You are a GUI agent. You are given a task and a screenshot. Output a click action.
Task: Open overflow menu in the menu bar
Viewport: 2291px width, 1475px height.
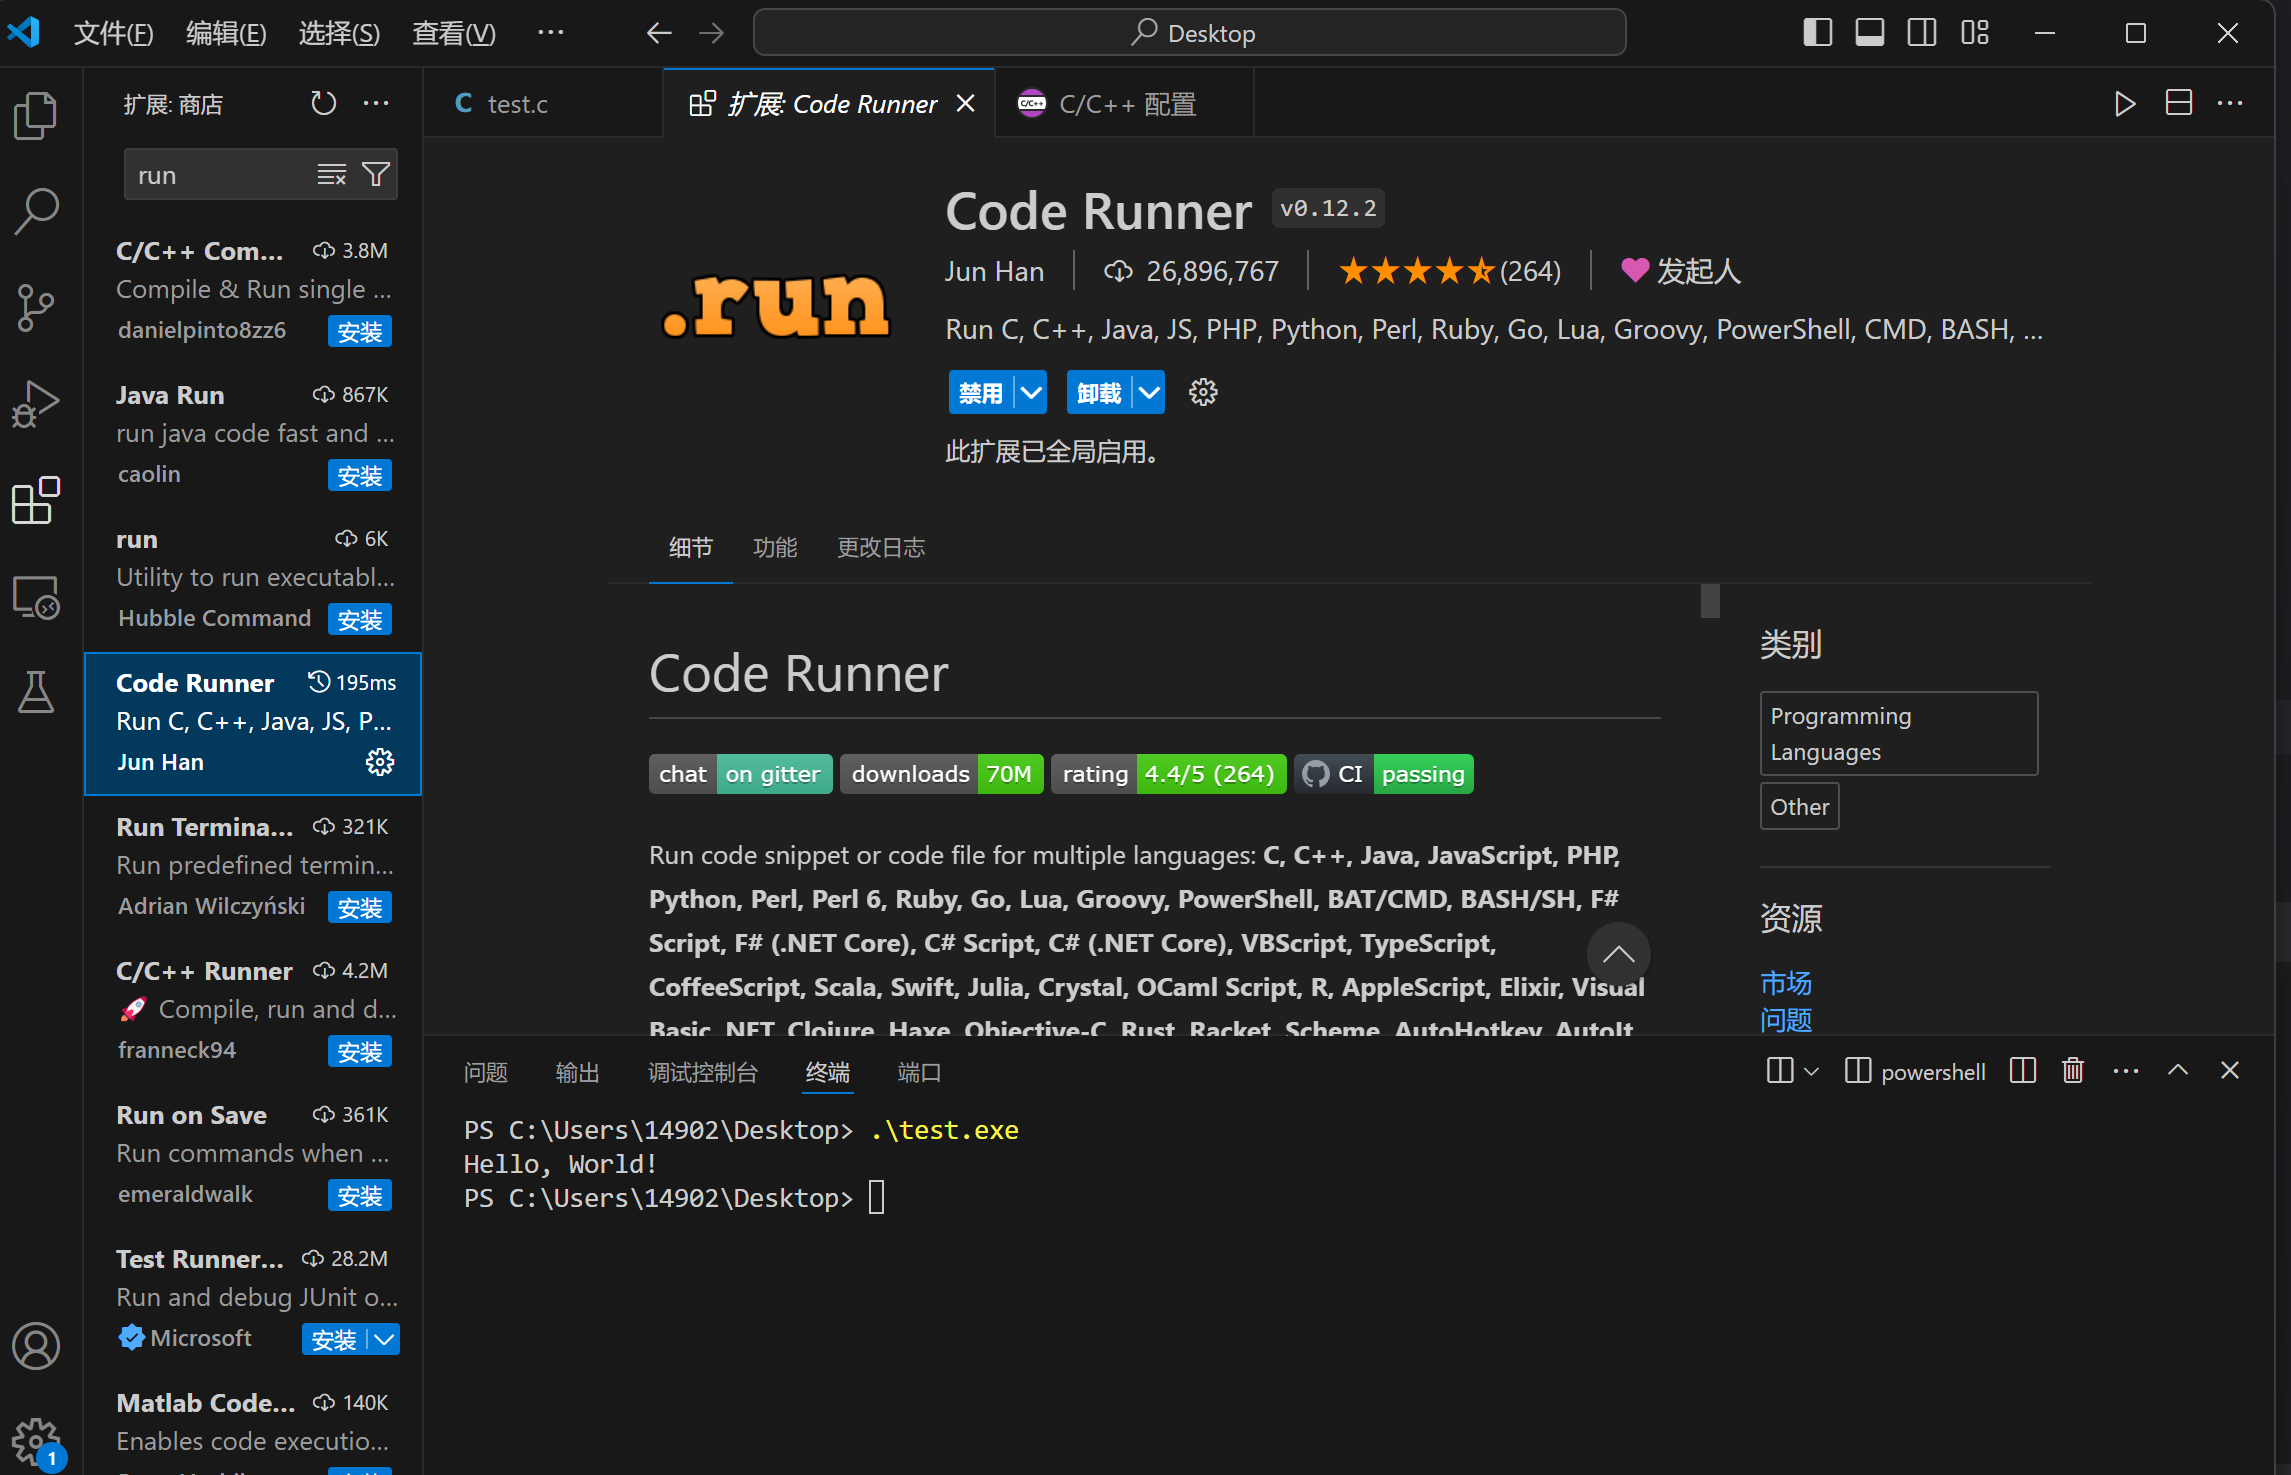[550, 33]
